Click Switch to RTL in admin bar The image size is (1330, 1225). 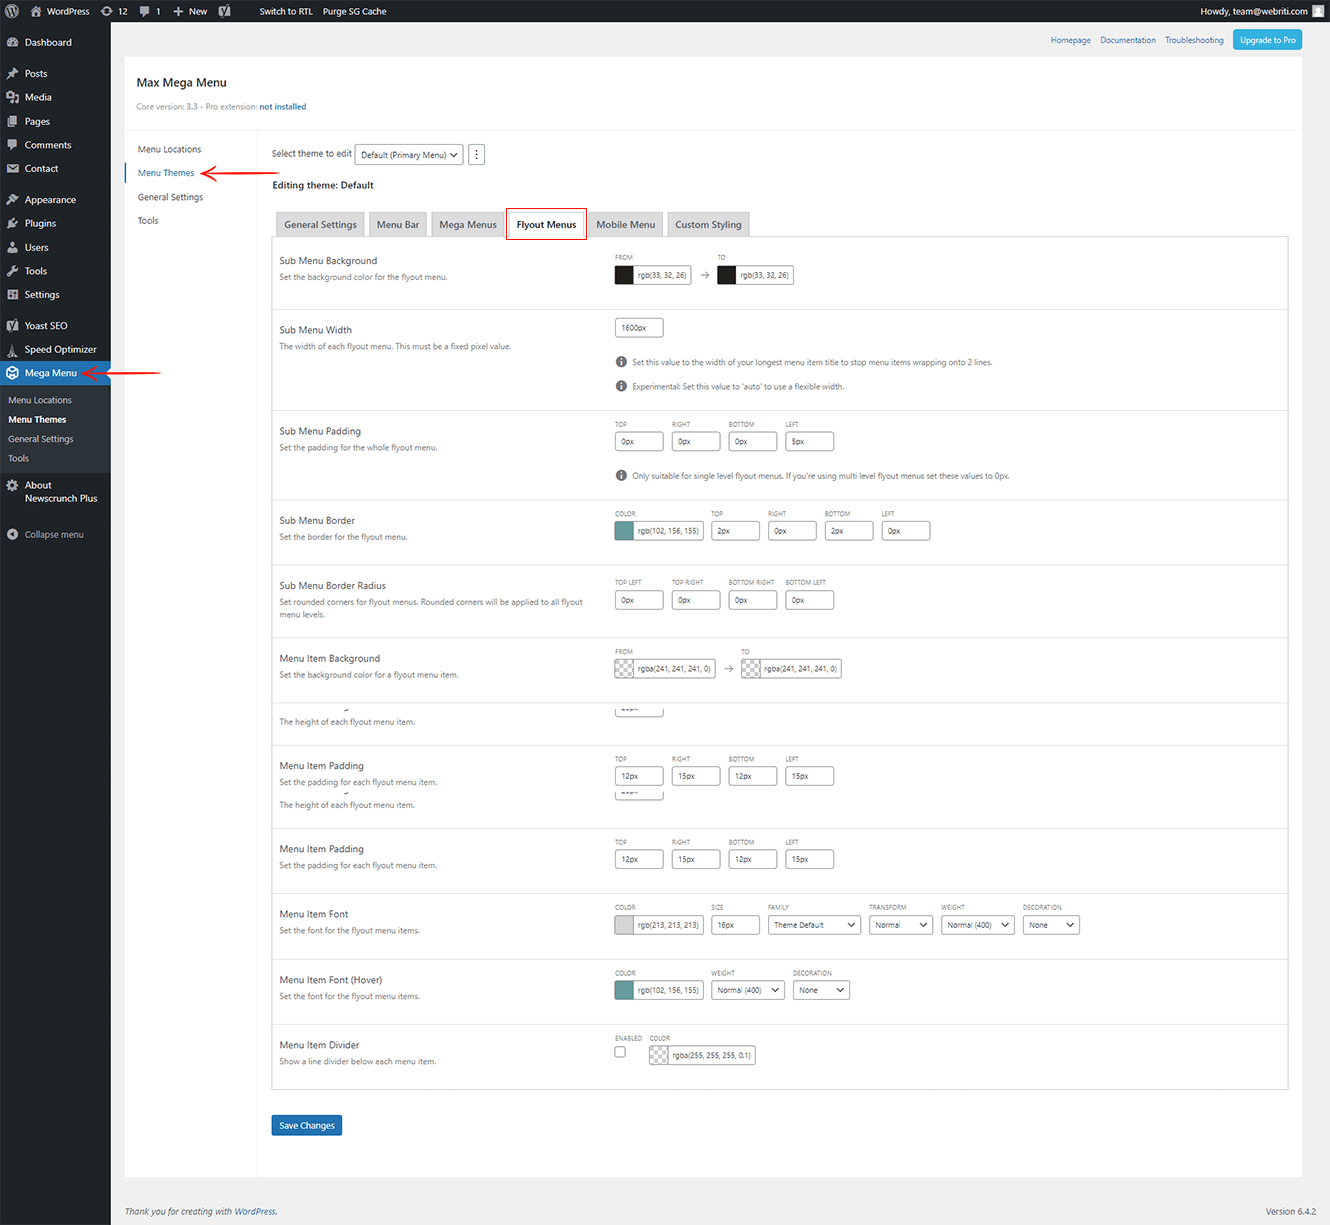coord(286,11)
